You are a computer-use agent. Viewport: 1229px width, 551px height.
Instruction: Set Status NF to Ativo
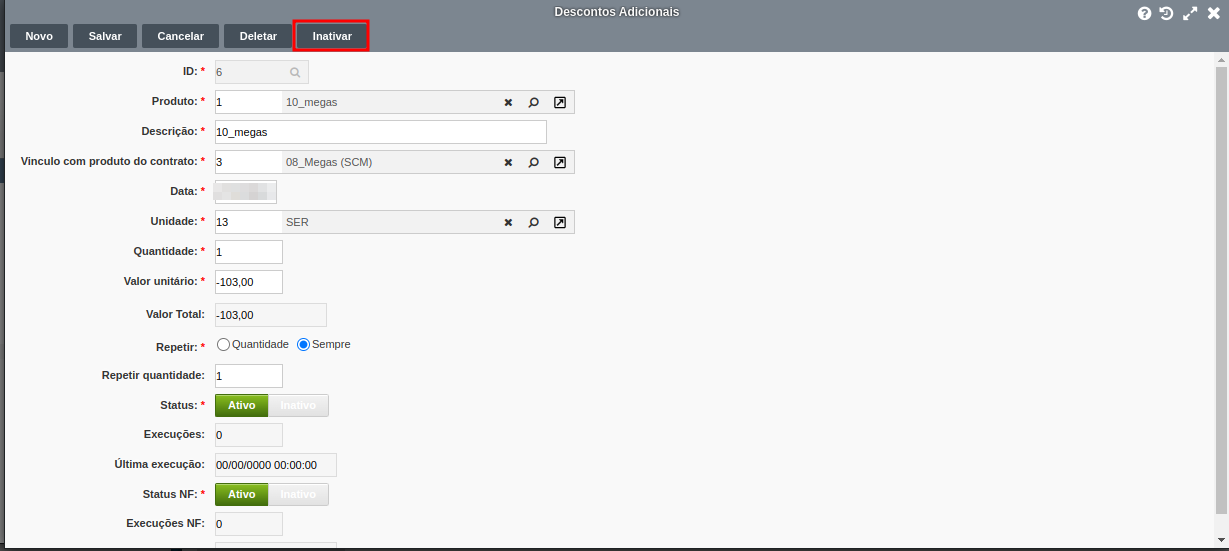pyautogui.click(x=242, y=494)
